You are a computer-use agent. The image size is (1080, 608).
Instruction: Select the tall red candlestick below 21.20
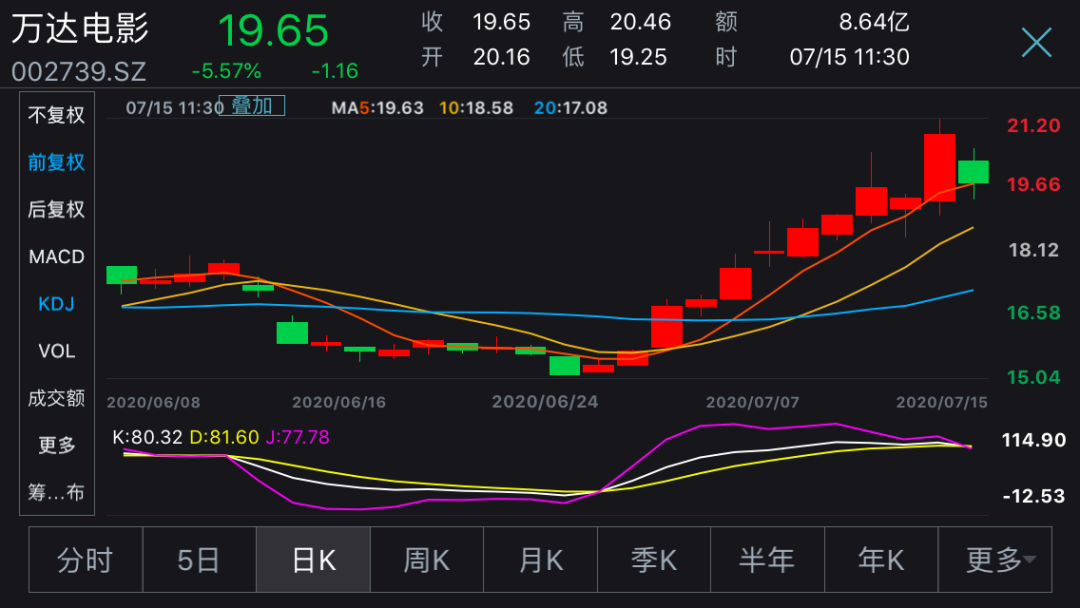(939, 167)
